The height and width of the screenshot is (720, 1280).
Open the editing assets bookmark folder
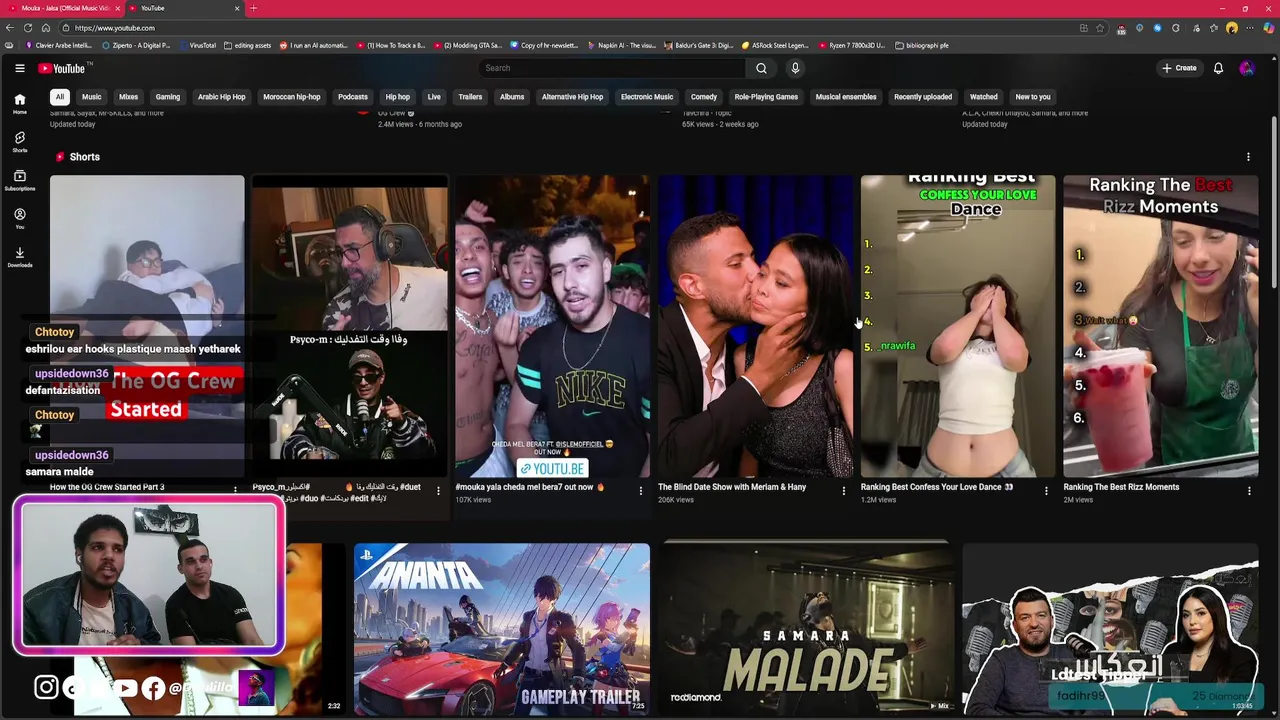click(x=247, y=45)
